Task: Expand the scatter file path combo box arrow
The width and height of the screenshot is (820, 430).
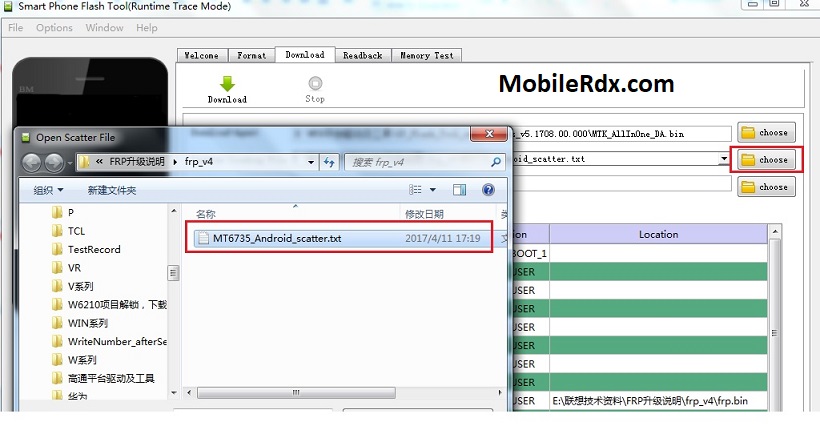Action: coord(724,159)
